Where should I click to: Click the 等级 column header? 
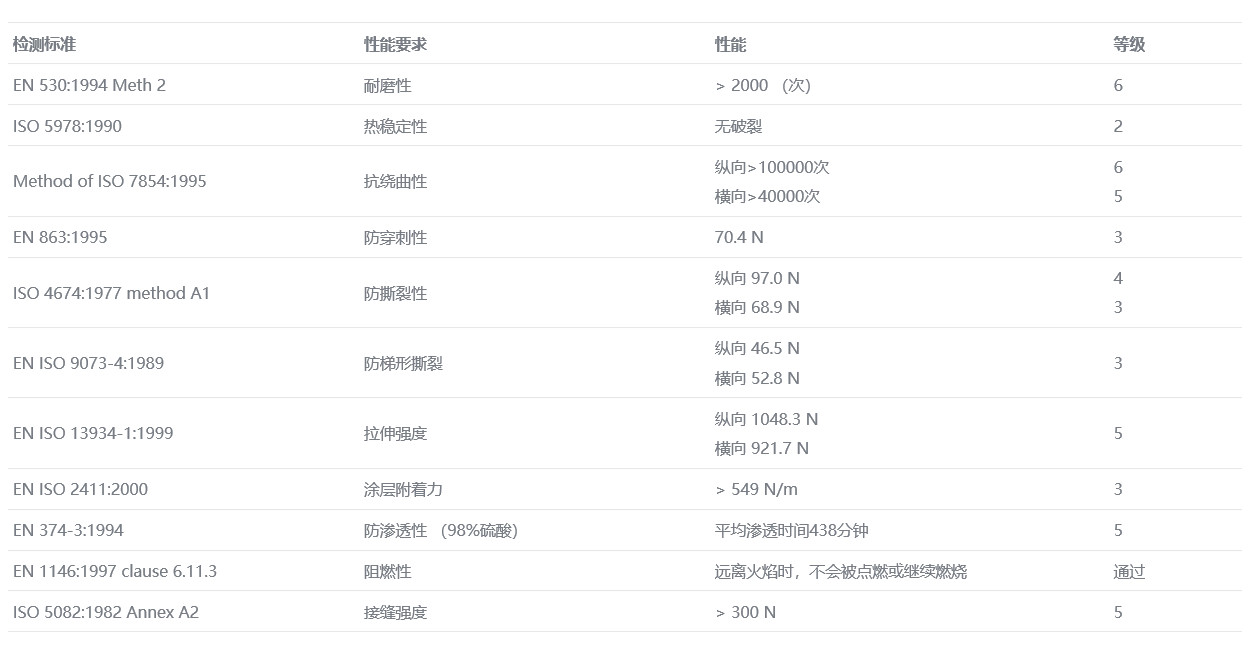1129,45
